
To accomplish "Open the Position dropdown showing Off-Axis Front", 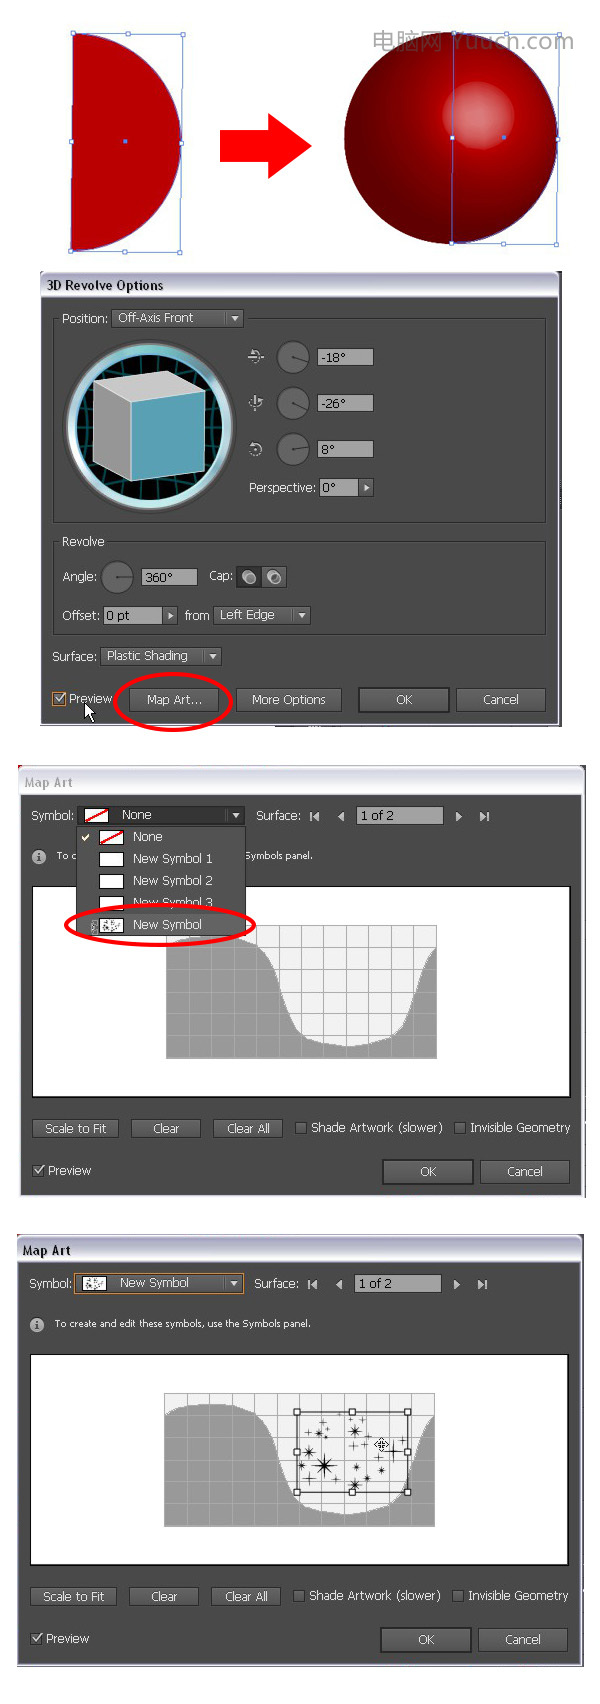I will [178, 318].
